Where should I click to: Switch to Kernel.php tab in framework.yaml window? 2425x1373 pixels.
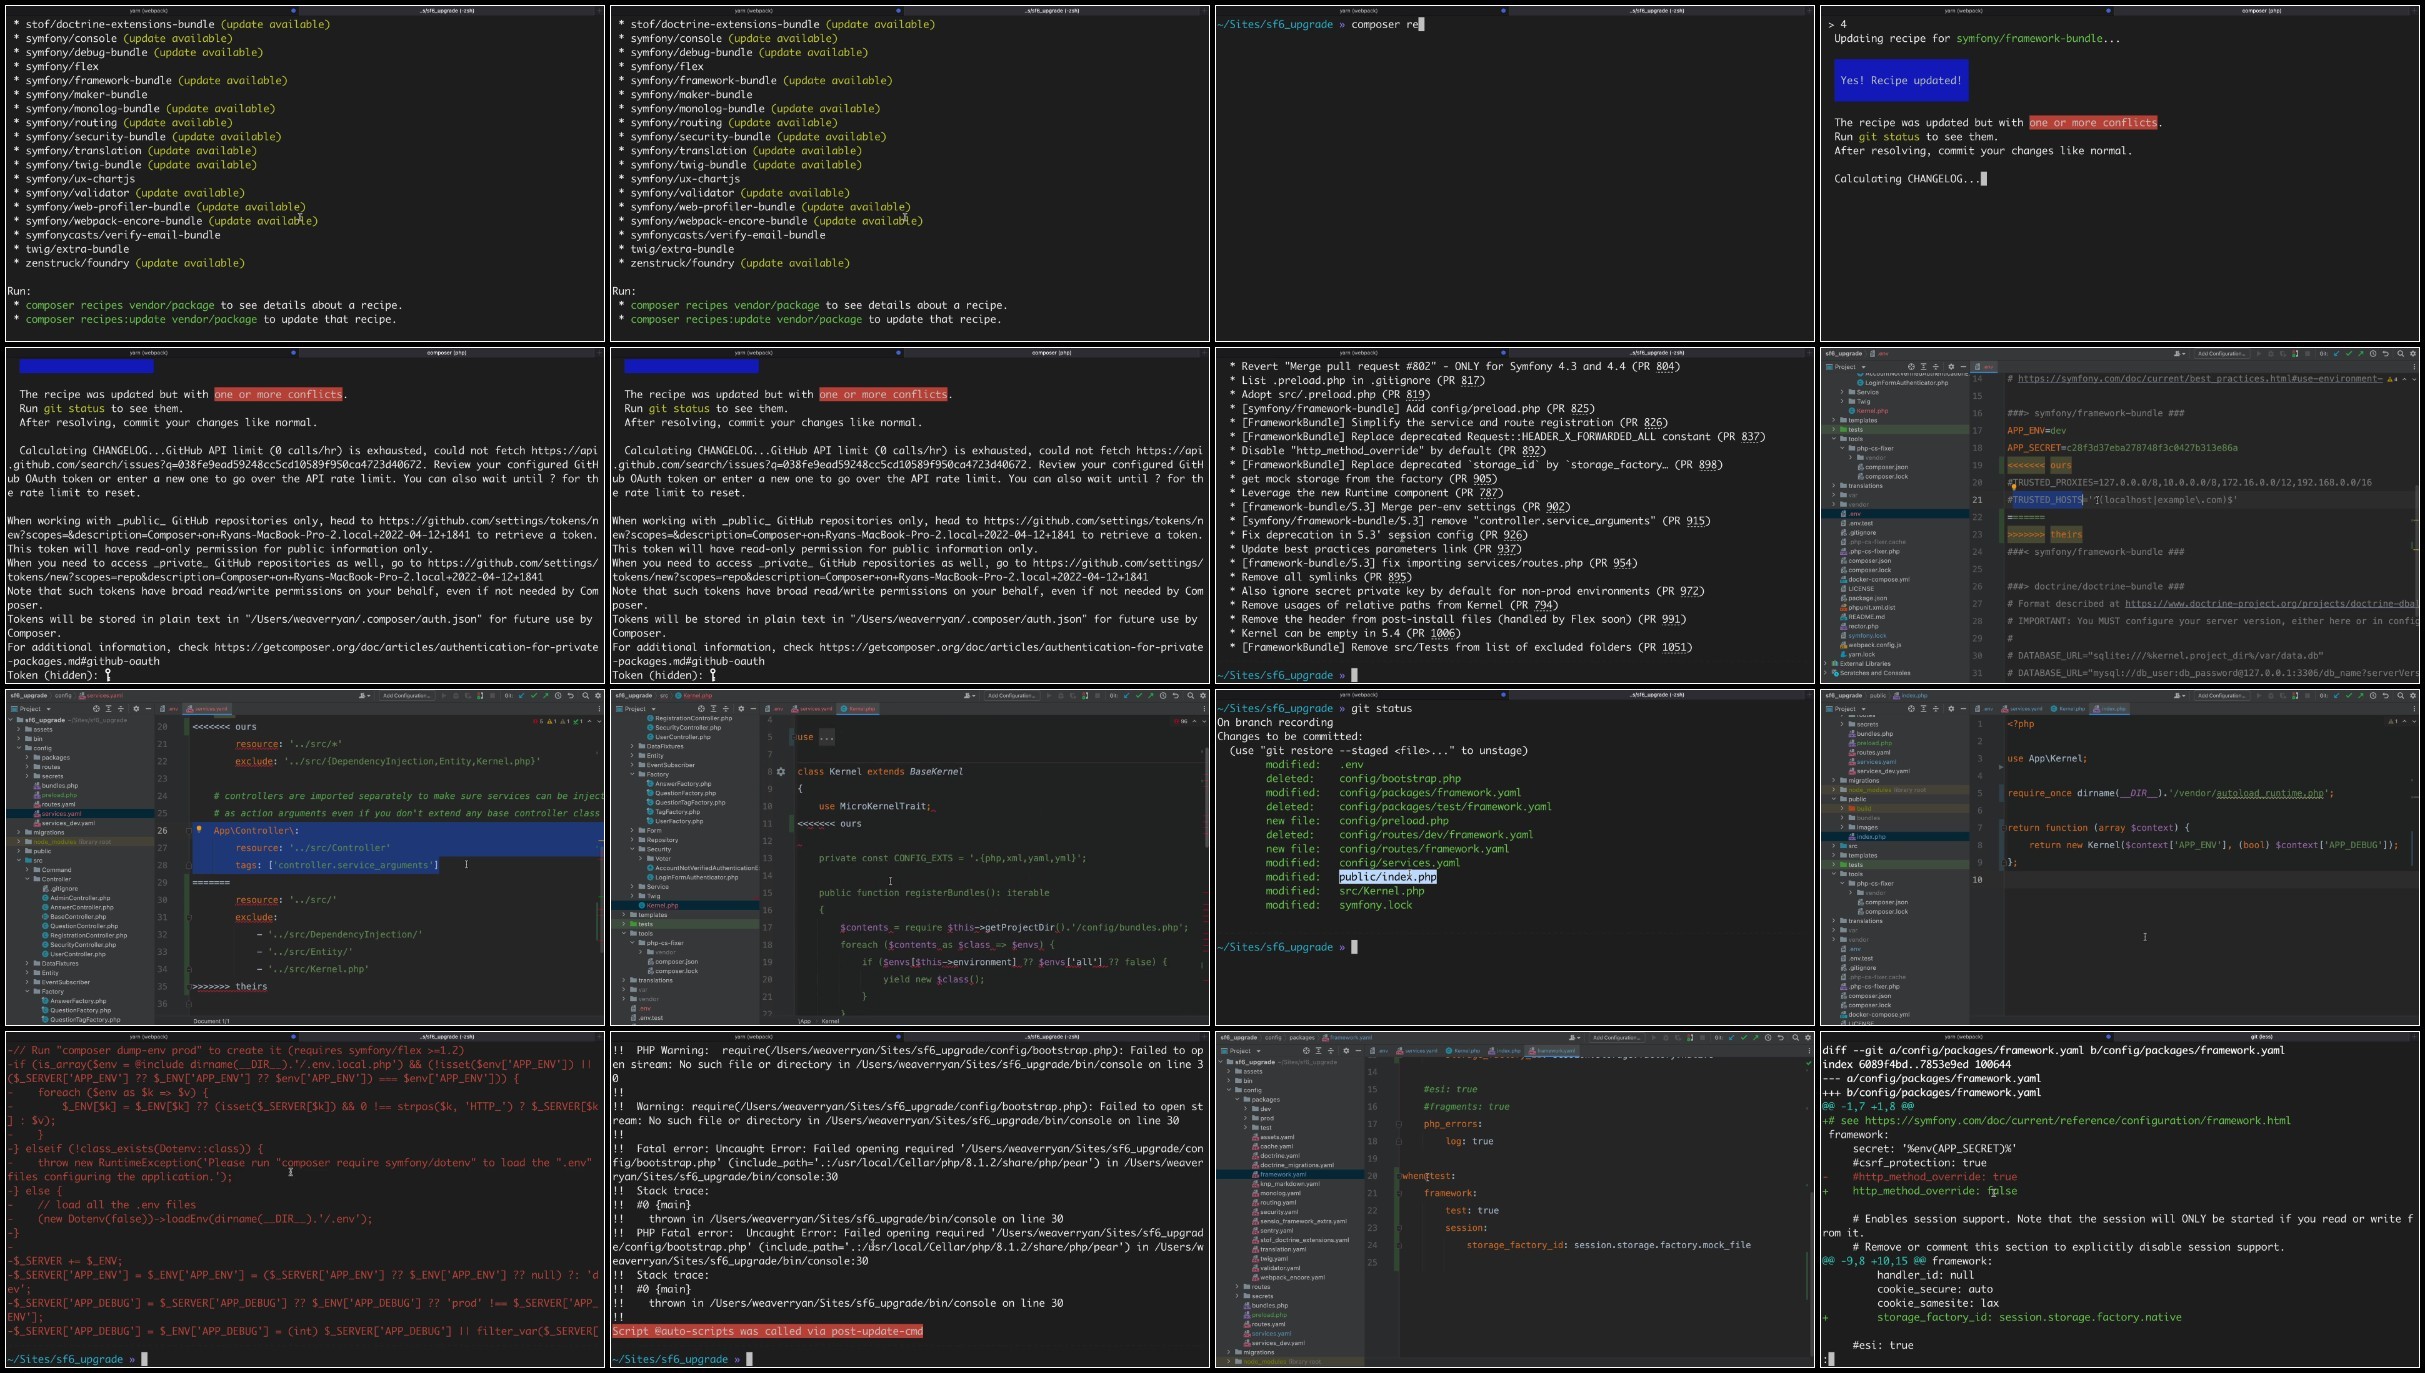click(1463, 1051)
